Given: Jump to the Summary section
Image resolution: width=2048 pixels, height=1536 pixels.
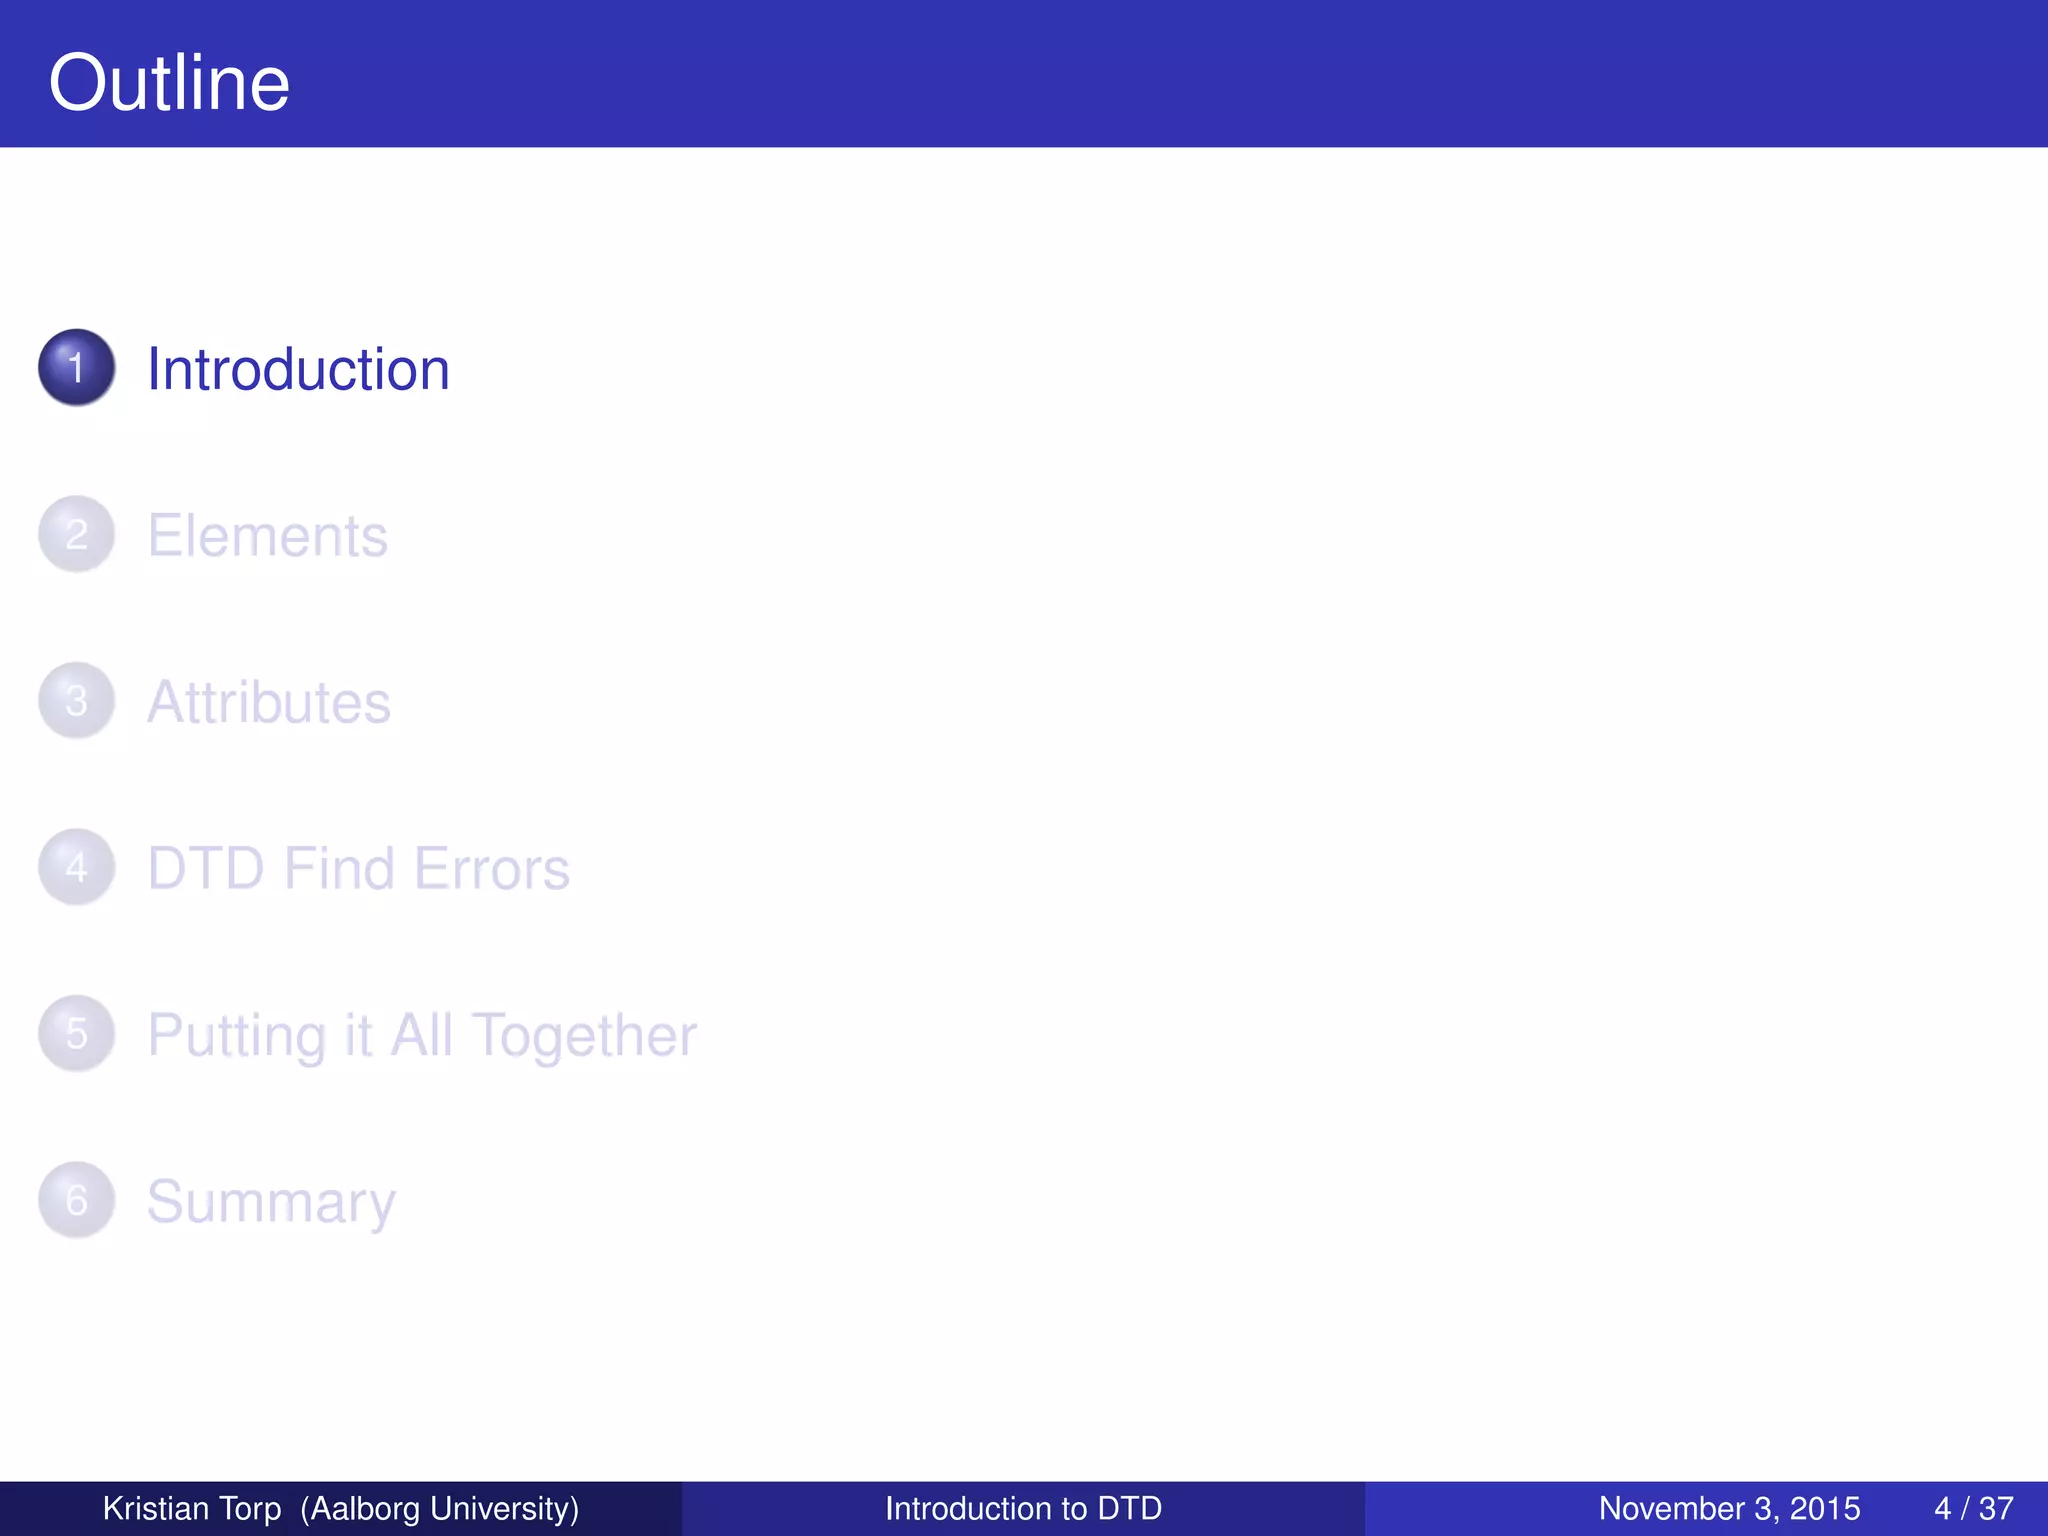Looking at the screenshot, I should pos(271,1201).
